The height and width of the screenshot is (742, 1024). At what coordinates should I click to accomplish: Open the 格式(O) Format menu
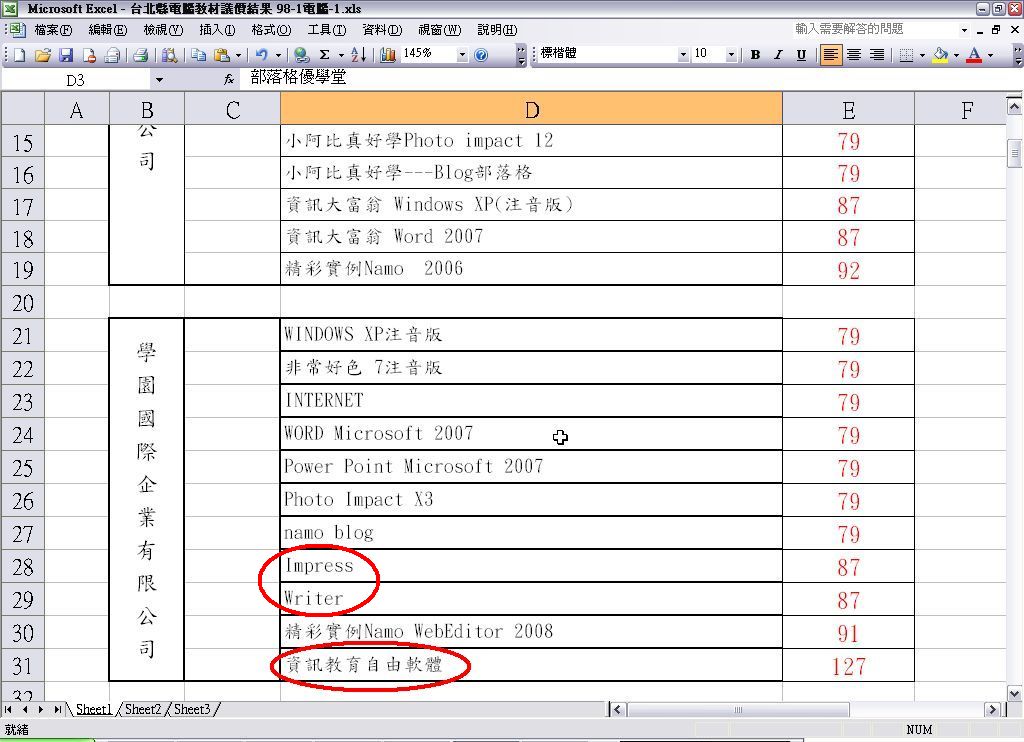point(272,30)
